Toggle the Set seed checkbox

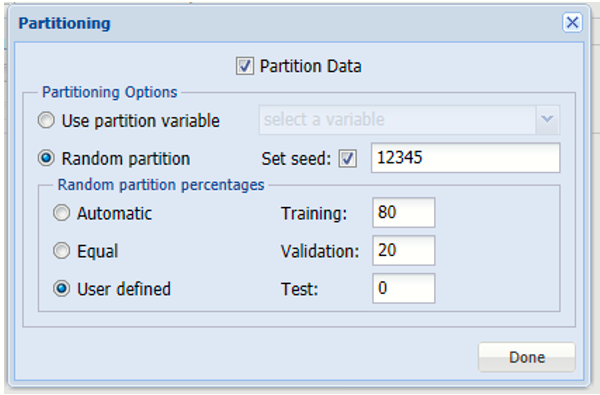[x=347, y=158]
